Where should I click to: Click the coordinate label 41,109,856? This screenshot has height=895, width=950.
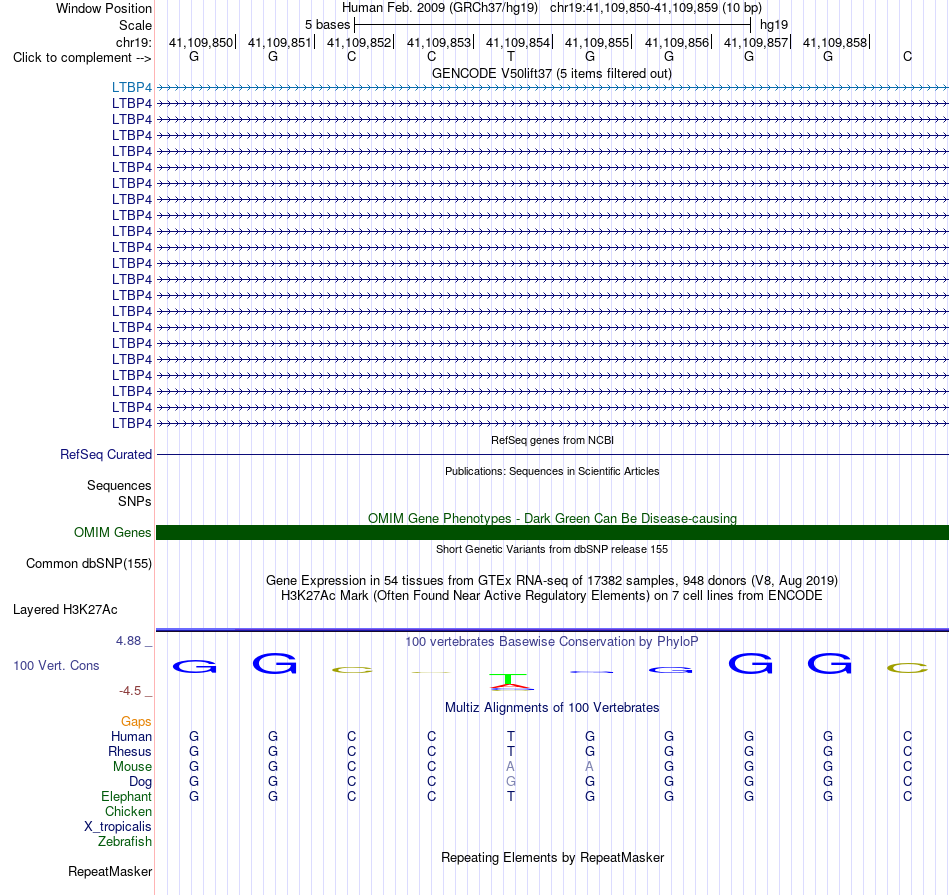pos(676,42)
